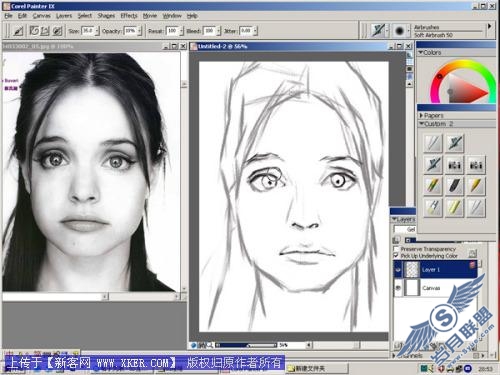
Task: Select the Canvas layer row
Action: coord(435,288)
